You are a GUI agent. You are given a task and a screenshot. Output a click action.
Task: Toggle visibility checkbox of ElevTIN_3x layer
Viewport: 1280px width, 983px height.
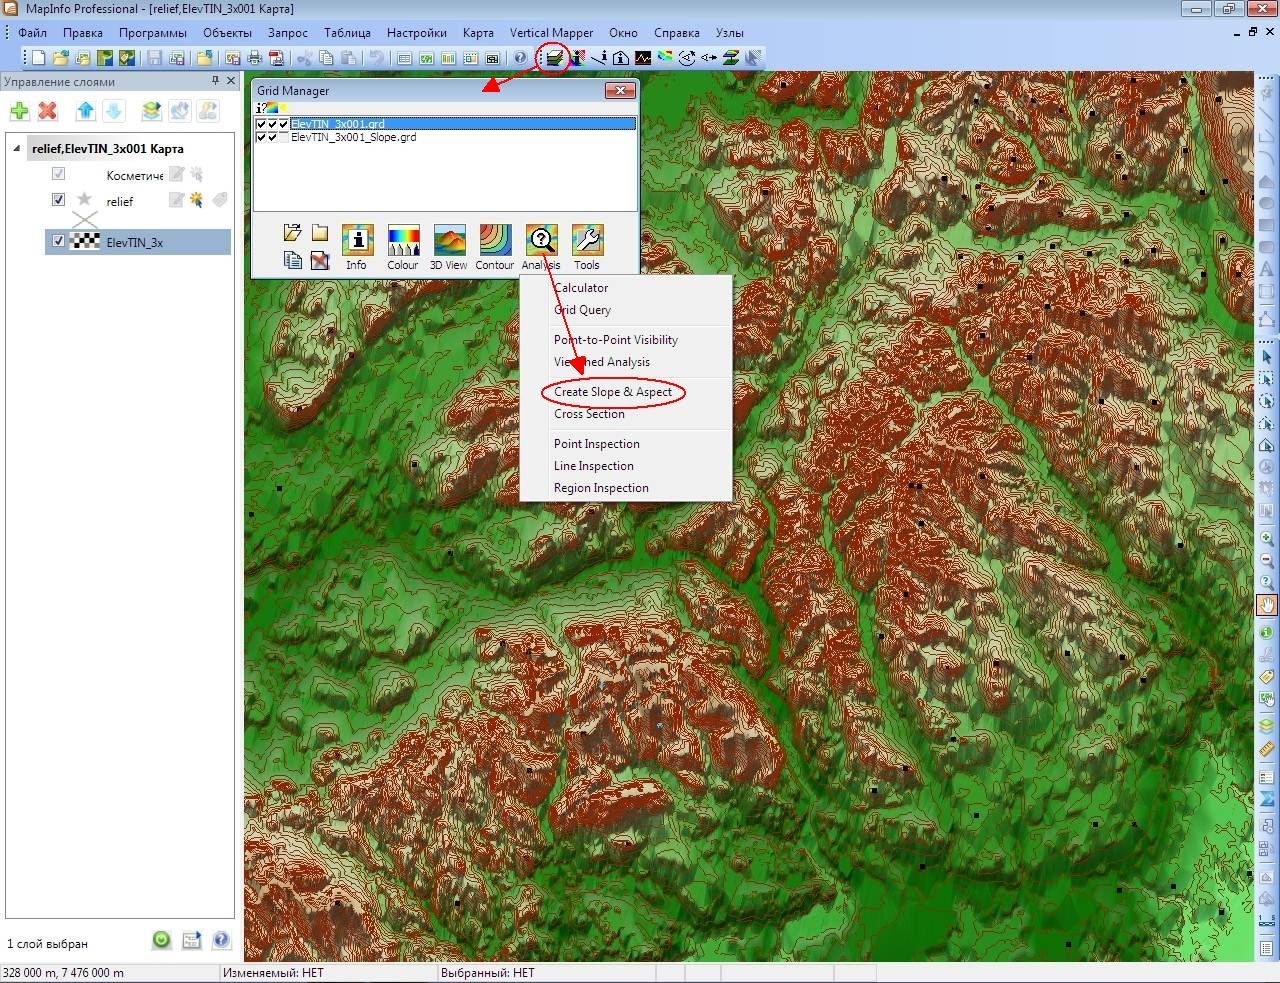click(x=58, y=241)
